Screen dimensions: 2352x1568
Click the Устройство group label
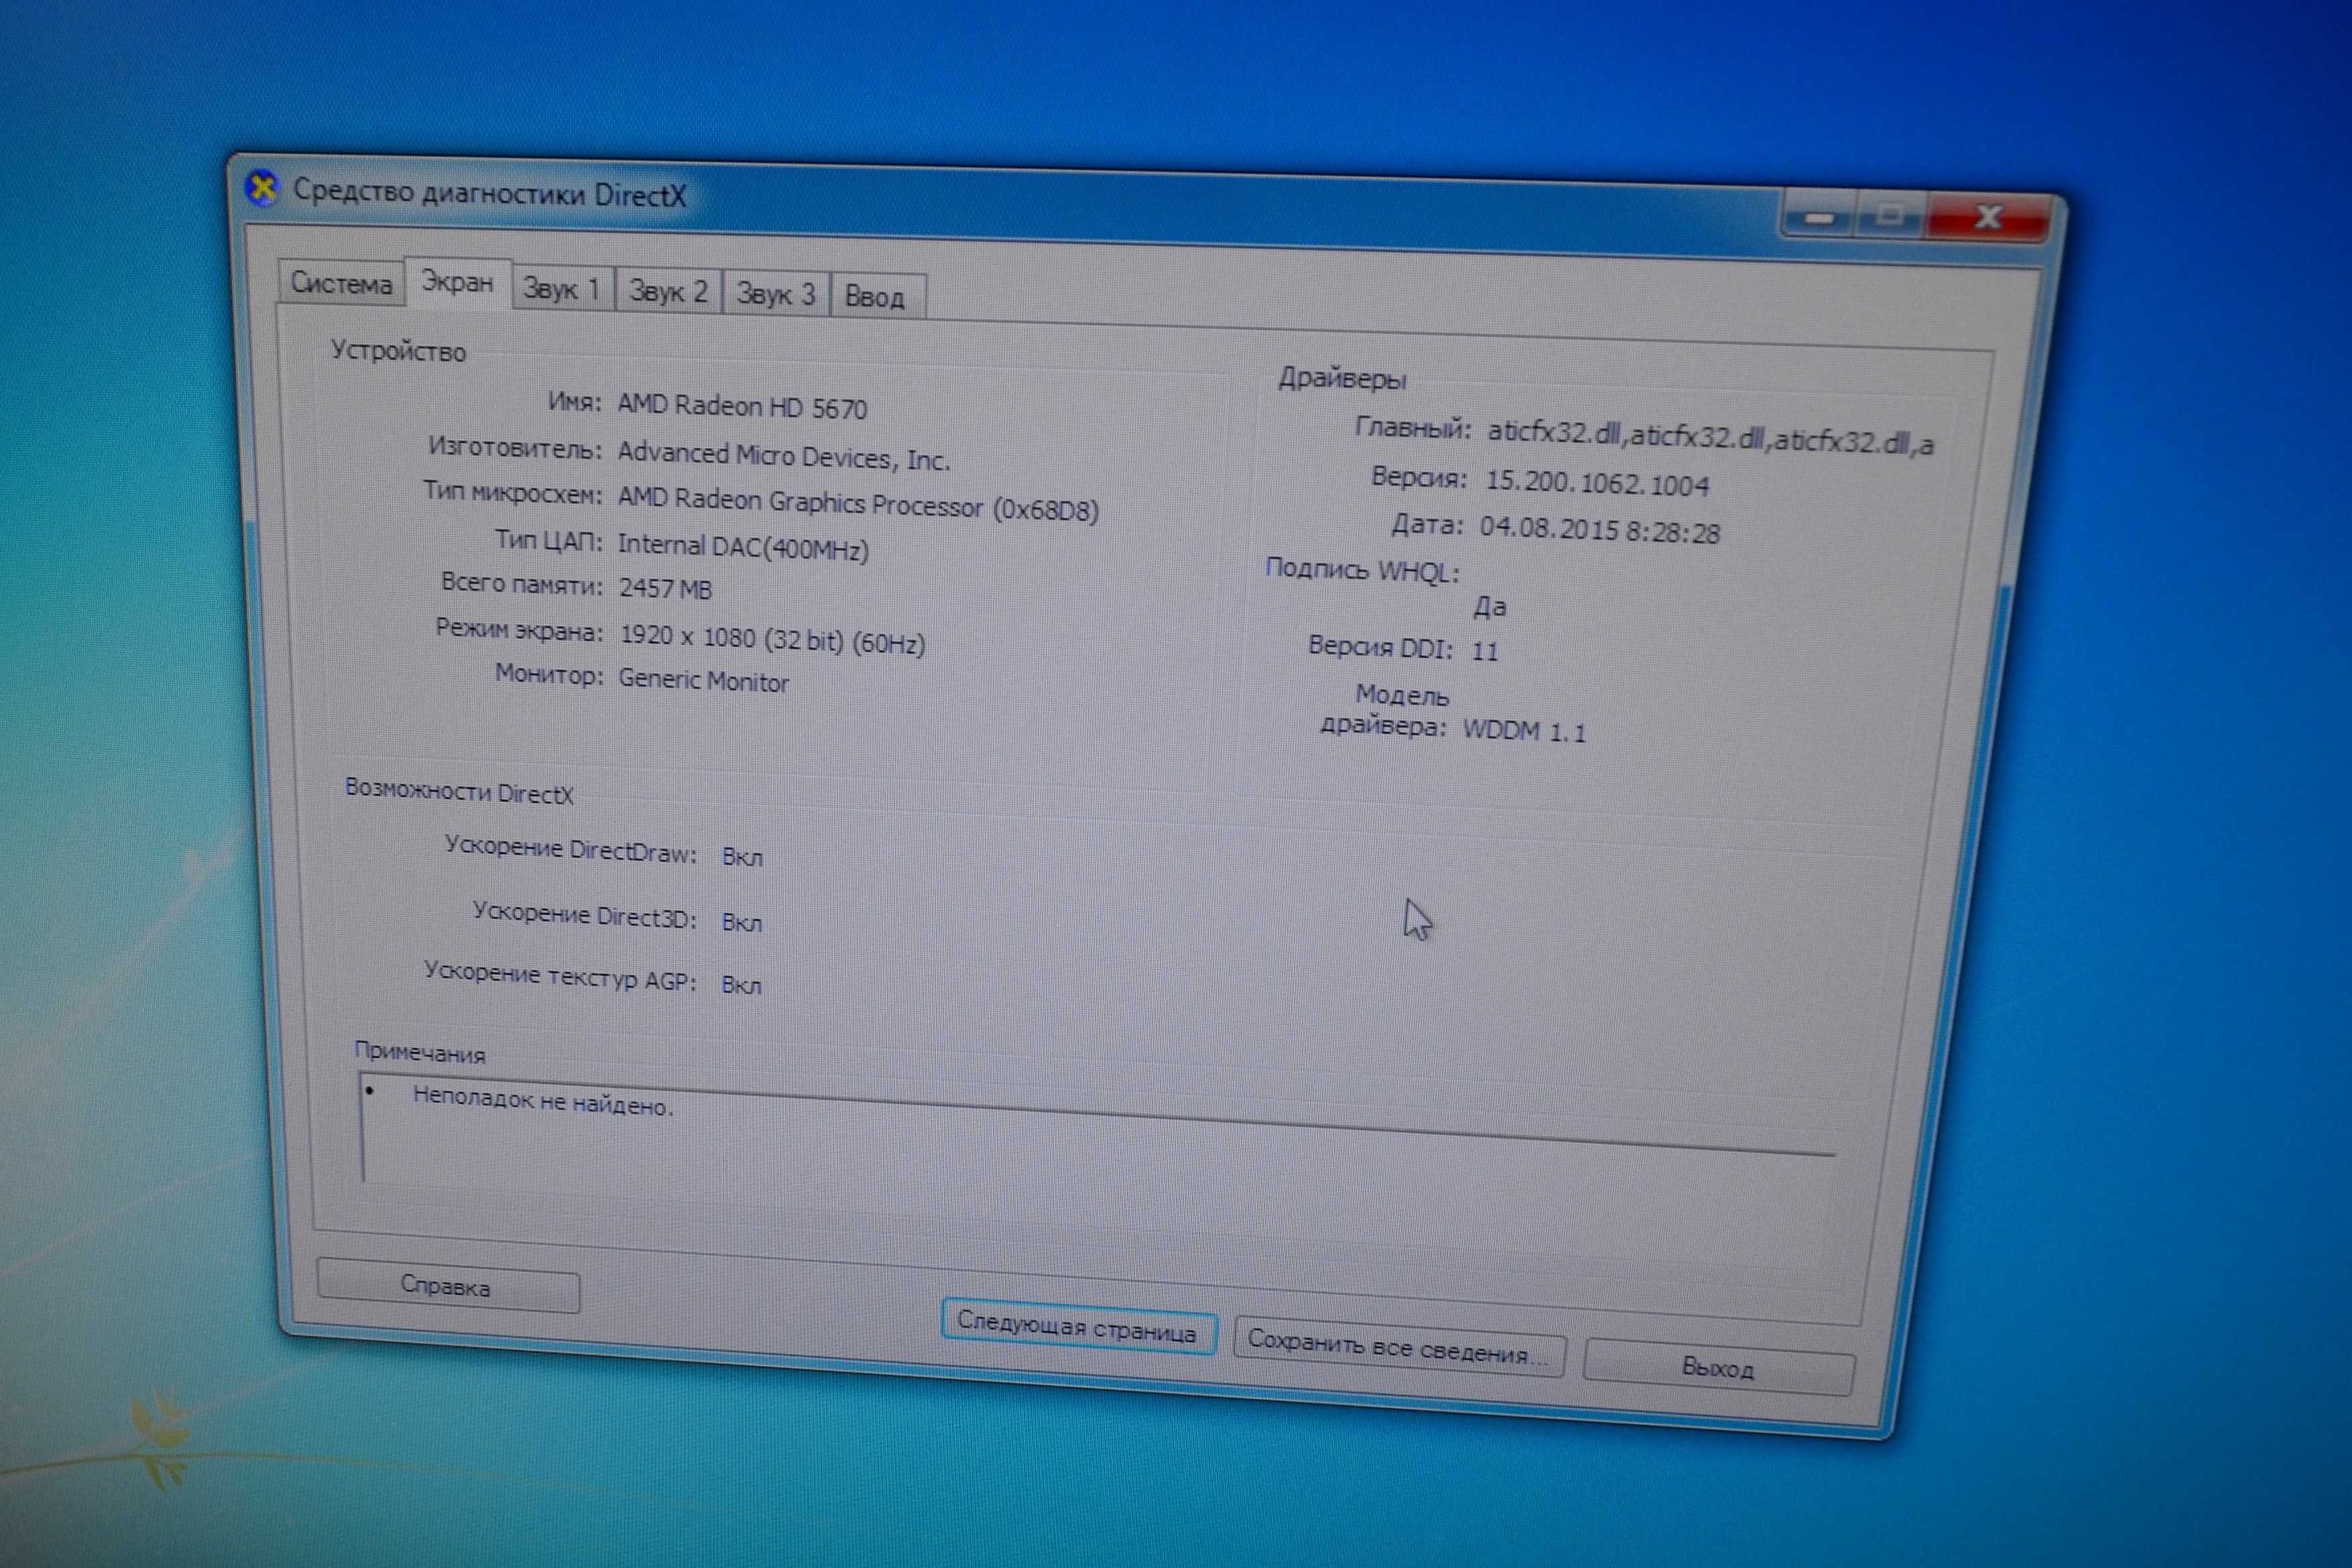coord(398,351)
